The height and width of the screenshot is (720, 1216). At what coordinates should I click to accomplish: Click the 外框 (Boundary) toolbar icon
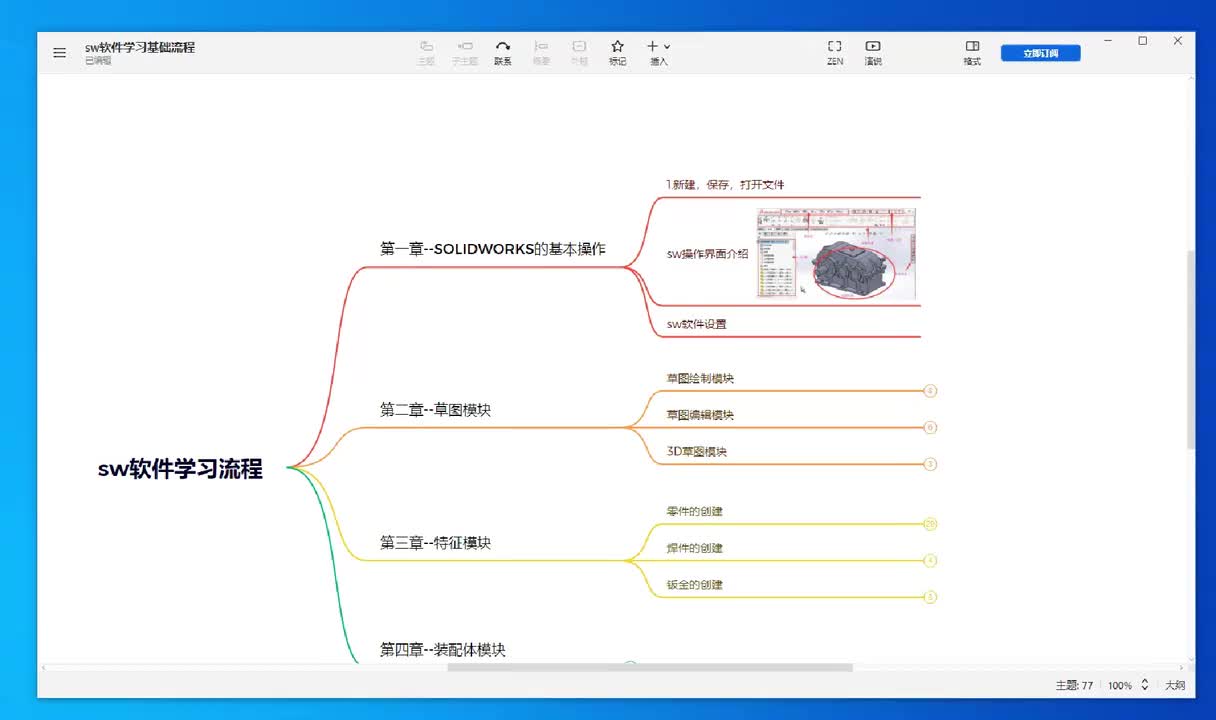click(x=579, y=53)
